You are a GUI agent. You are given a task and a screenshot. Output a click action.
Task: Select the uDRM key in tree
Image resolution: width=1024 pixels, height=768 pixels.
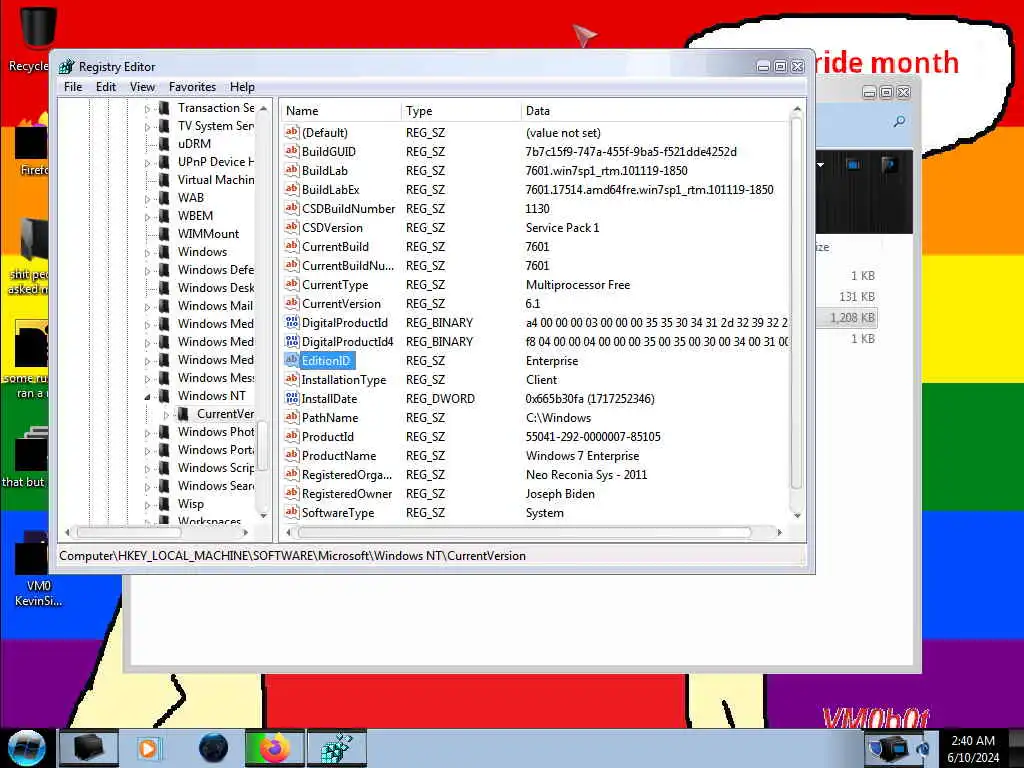click(194, 144)
